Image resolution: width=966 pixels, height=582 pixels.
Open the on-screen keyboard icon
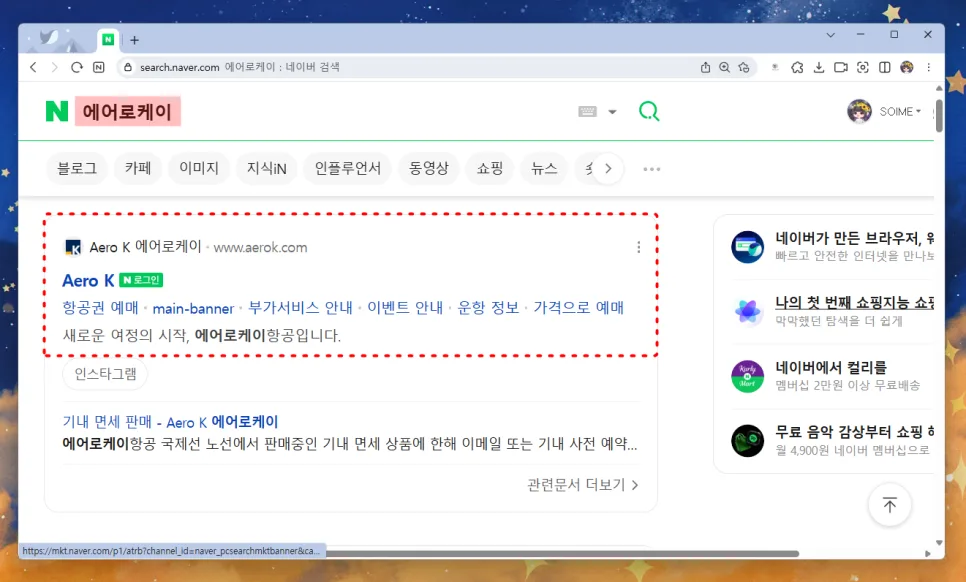(587, 111)
